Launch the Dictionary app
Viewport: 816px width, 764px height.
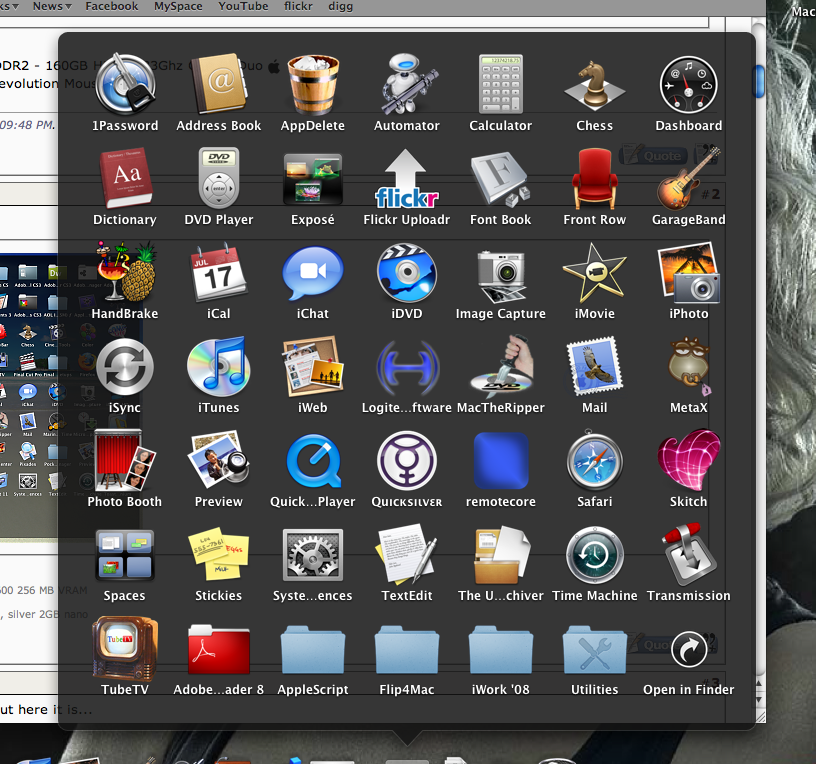coord(125,178)
